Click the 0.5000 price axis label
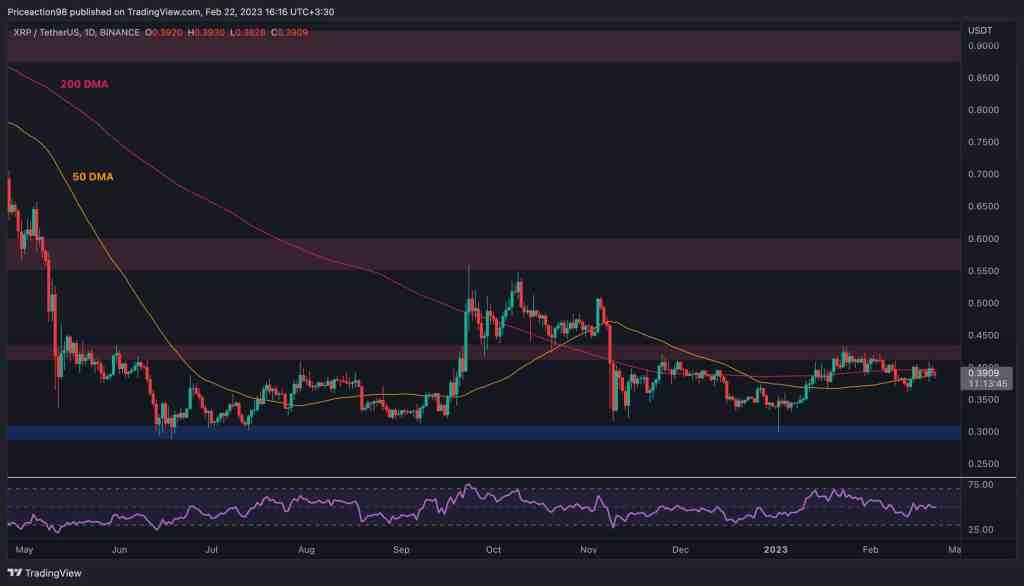 pyautogui.click(x=983, y=303)
